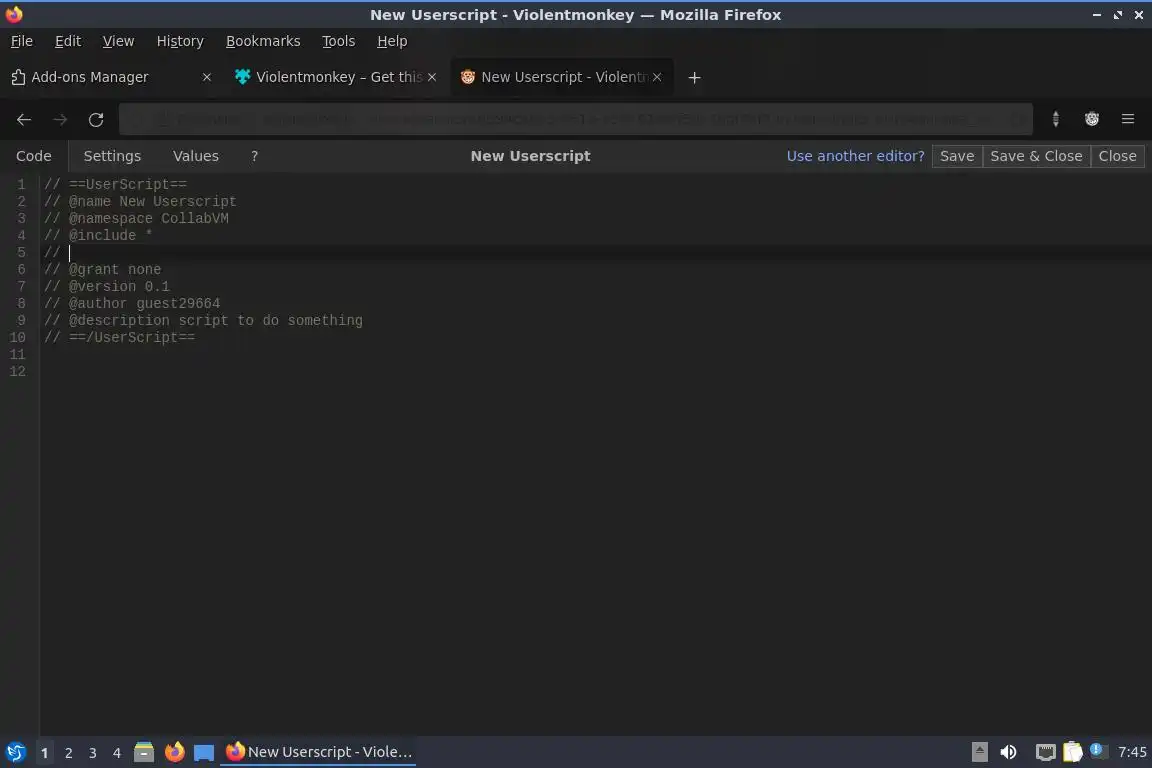Close the Add-ons Manager tab
Screen dimensions: 1152x768
pos(206,77)
